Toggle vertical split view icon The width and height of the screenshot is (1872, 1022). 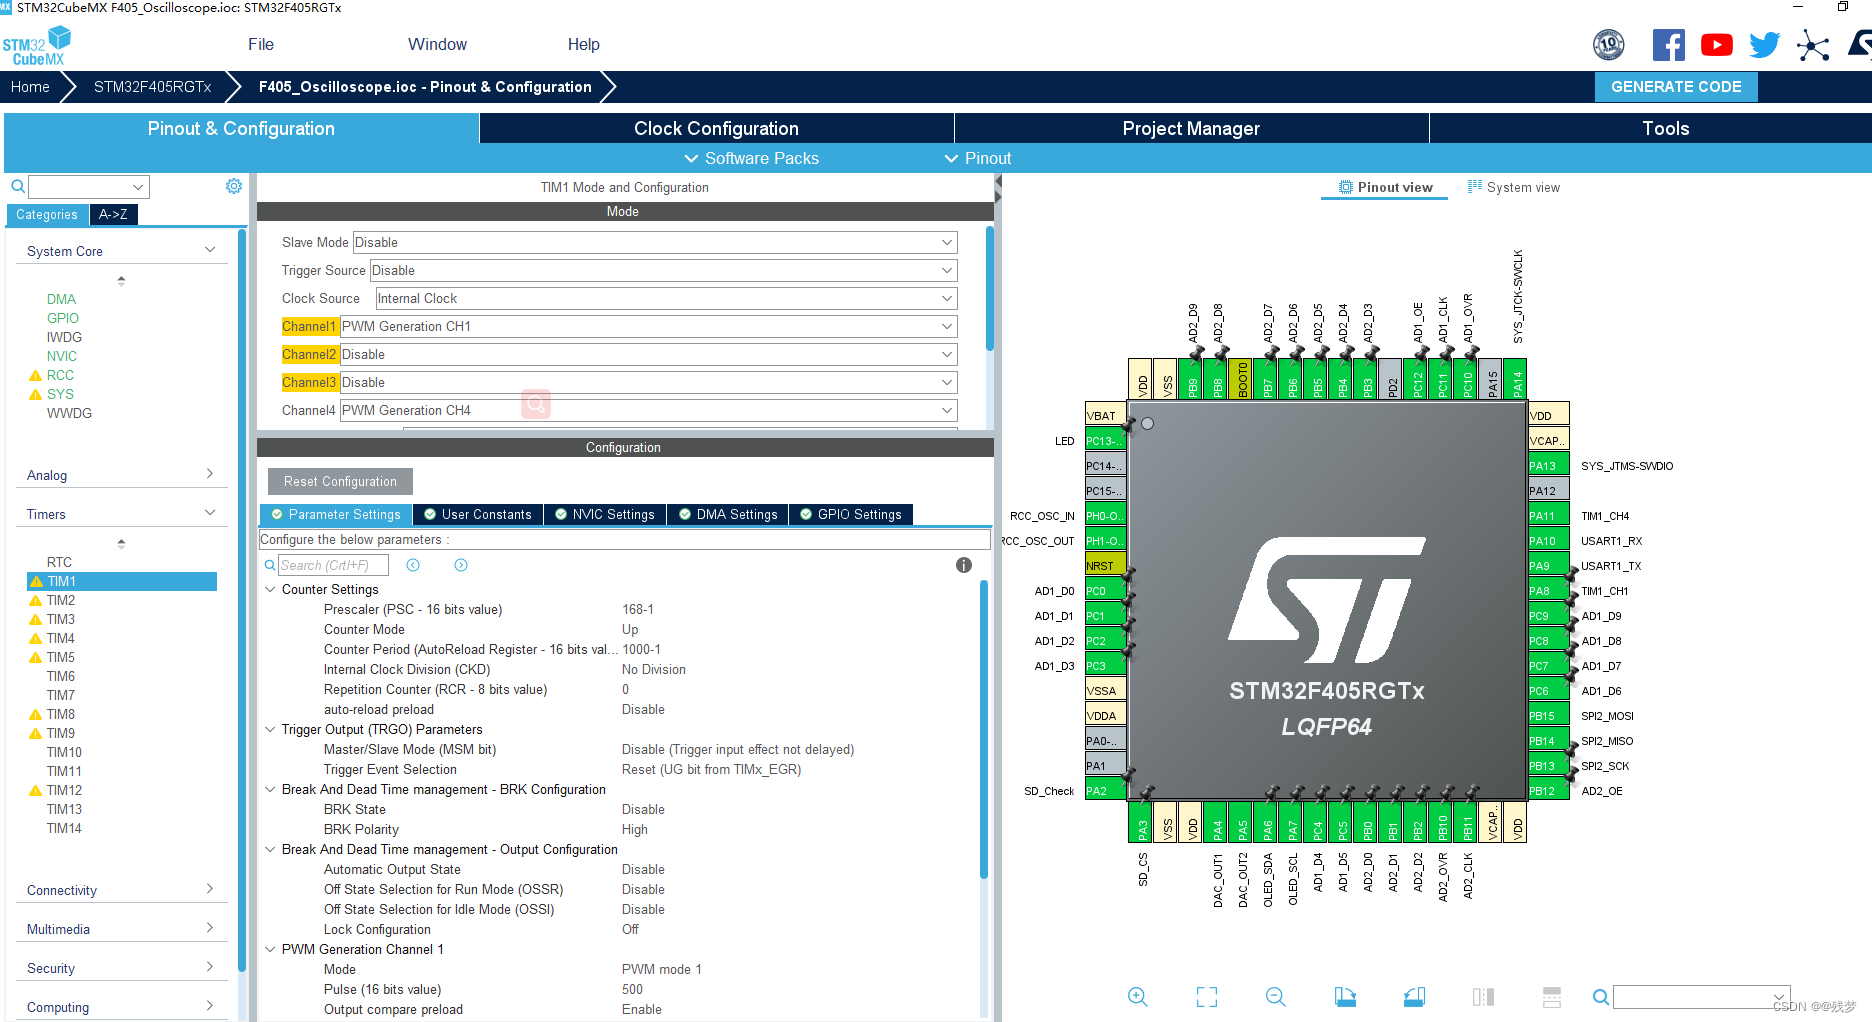(x=1483, y=996)
